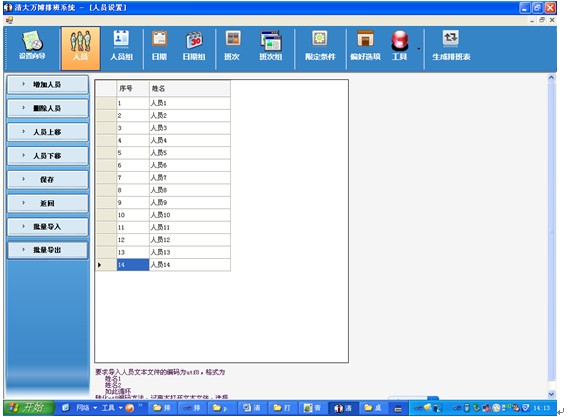This screenshot has width=568, height=417.
Task: Open the Windows 开始 start button
Action: [x=29, y=408]
